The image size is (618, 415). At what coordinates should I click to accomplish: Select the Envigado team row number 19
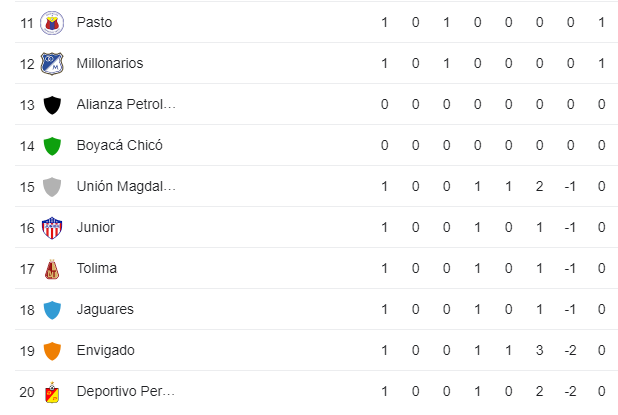point(27,351)
